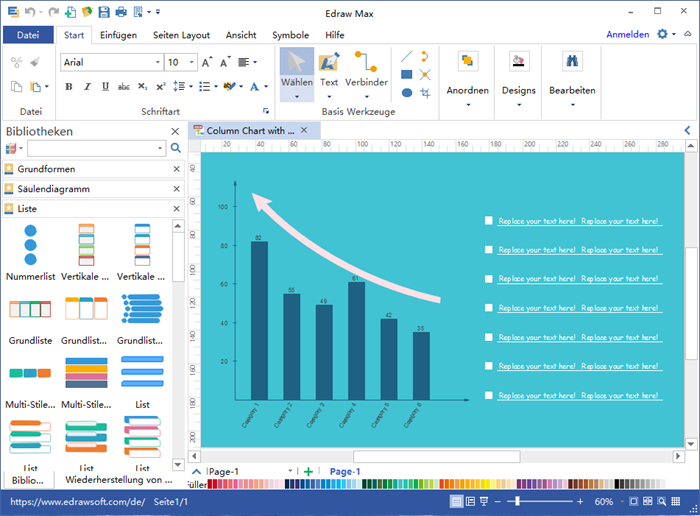
Task: Open the Datei file button
Action: (29, 35)
